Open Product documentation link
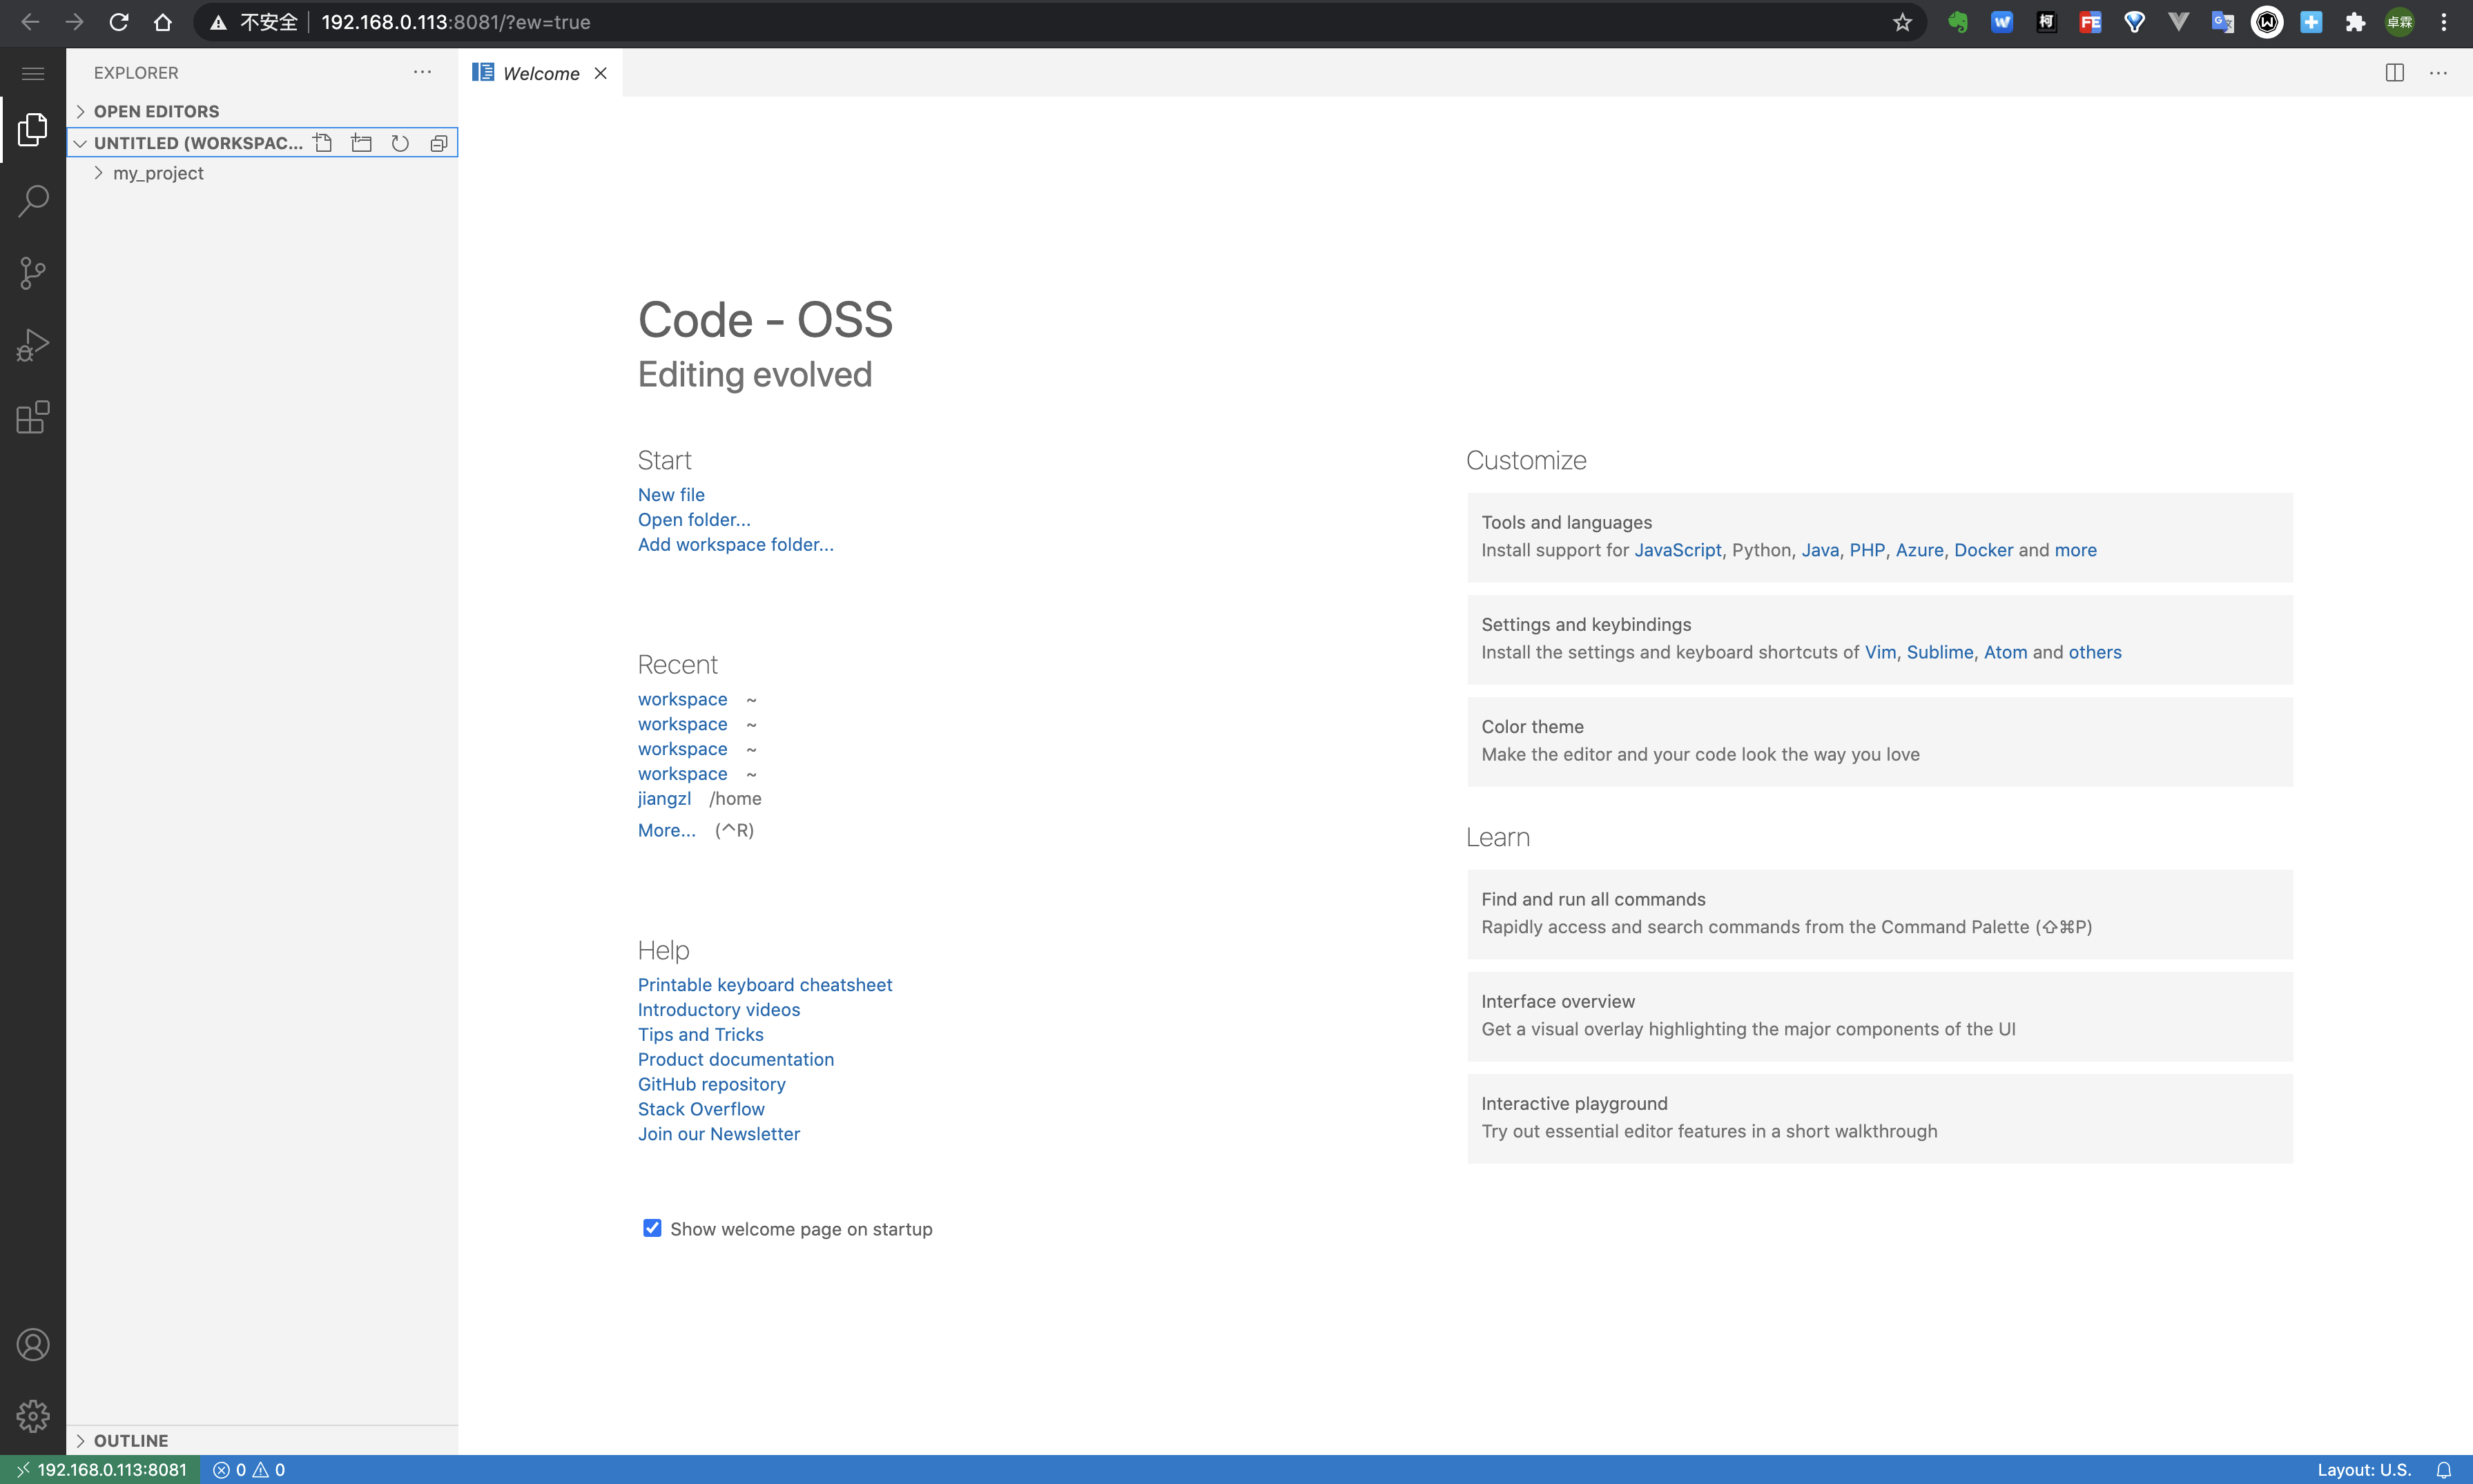The image size is (2473, 1484). (735, 1060)
